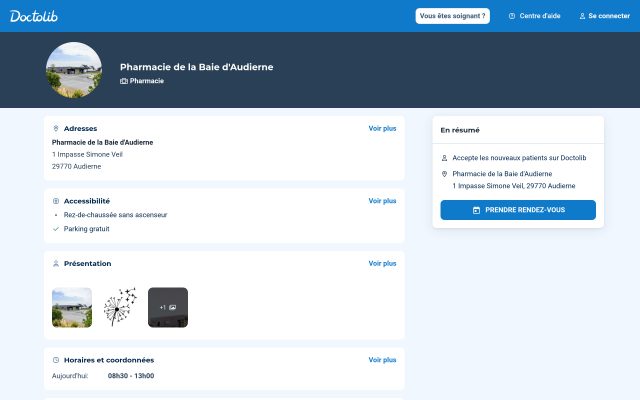Click the Pharmacie de la Baie d'Audierne title
The width and height of the screenshot is (640, 400).
[x=196, y=67]
